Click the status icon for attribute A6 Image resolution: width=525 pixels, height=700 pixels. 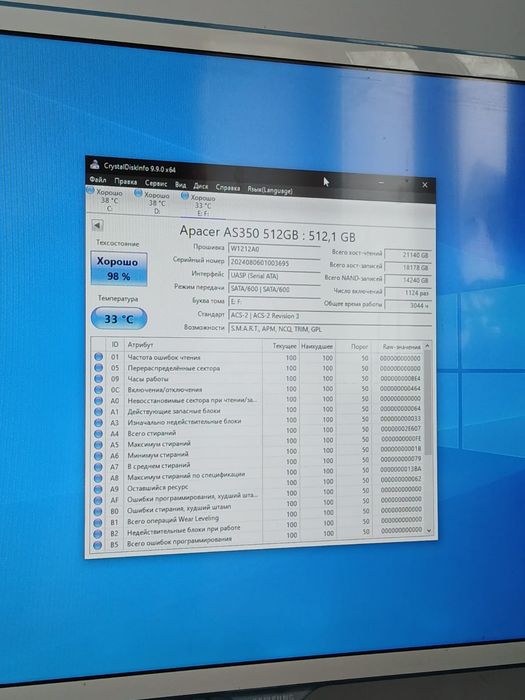click(x=99, y=456)
